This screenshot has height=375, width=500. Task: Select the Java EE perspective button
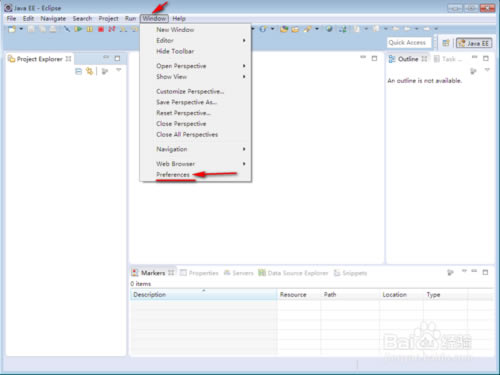pos(474,43)
